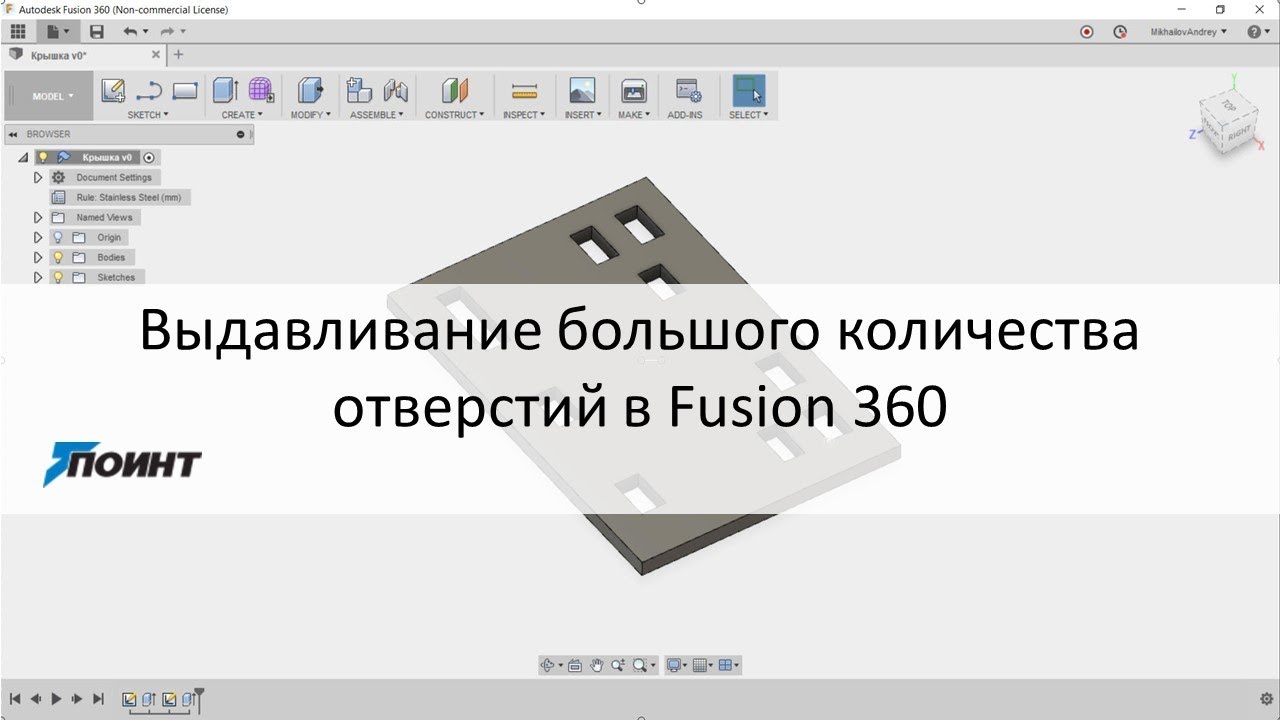
Task: Toggle Bodies folder visibility bulb
Action: pyautogui.click(x=58, y=257)
